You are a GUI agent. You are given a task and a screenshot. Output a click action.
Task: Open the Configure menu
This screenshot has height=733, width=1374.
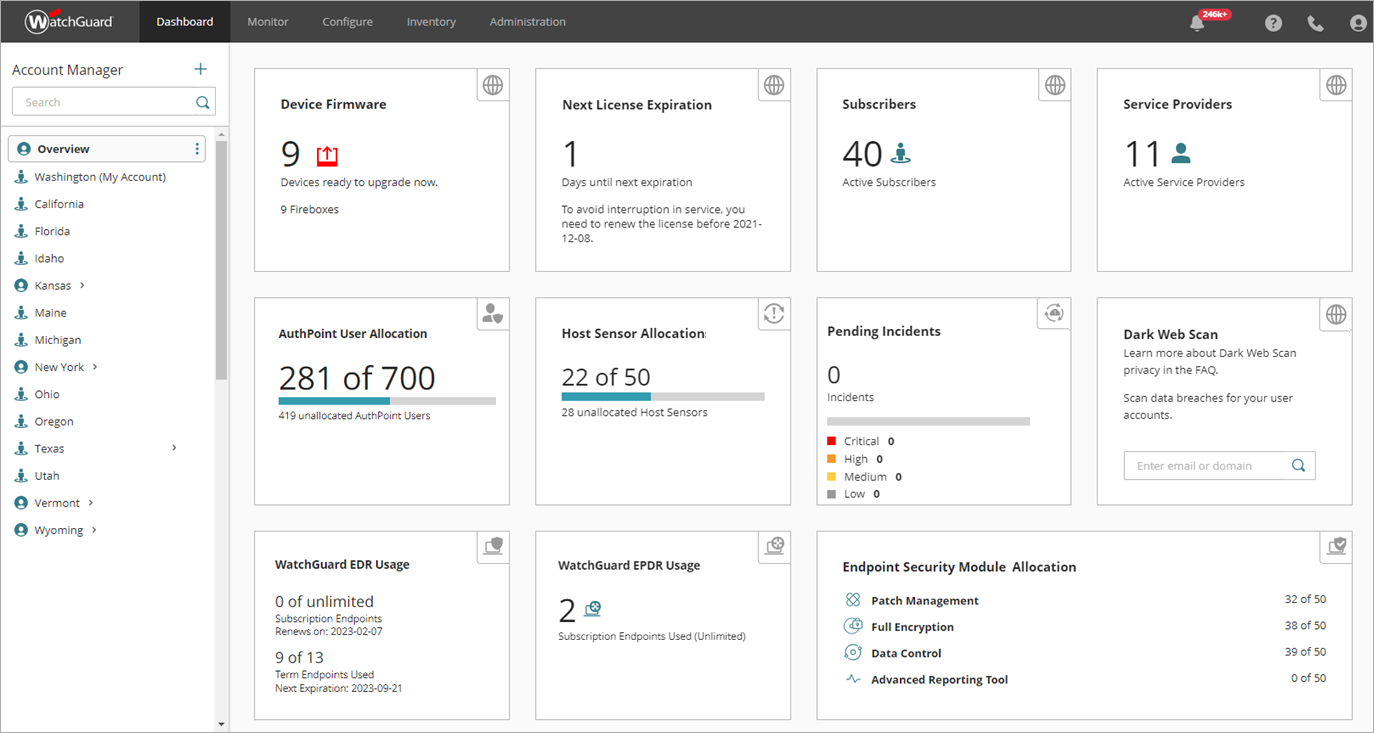[x=347, y=21]
